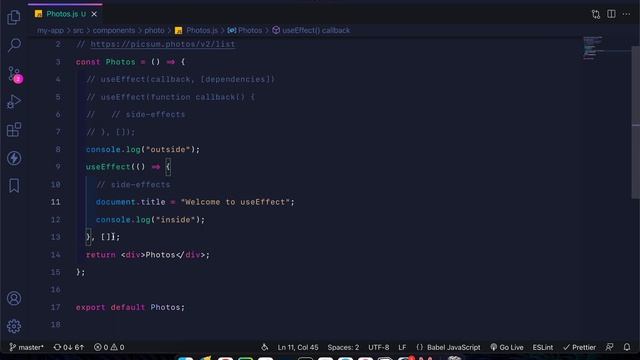Open the Manage gear menu
Viewport: 640px width, 360px height.
pos(14,326)
